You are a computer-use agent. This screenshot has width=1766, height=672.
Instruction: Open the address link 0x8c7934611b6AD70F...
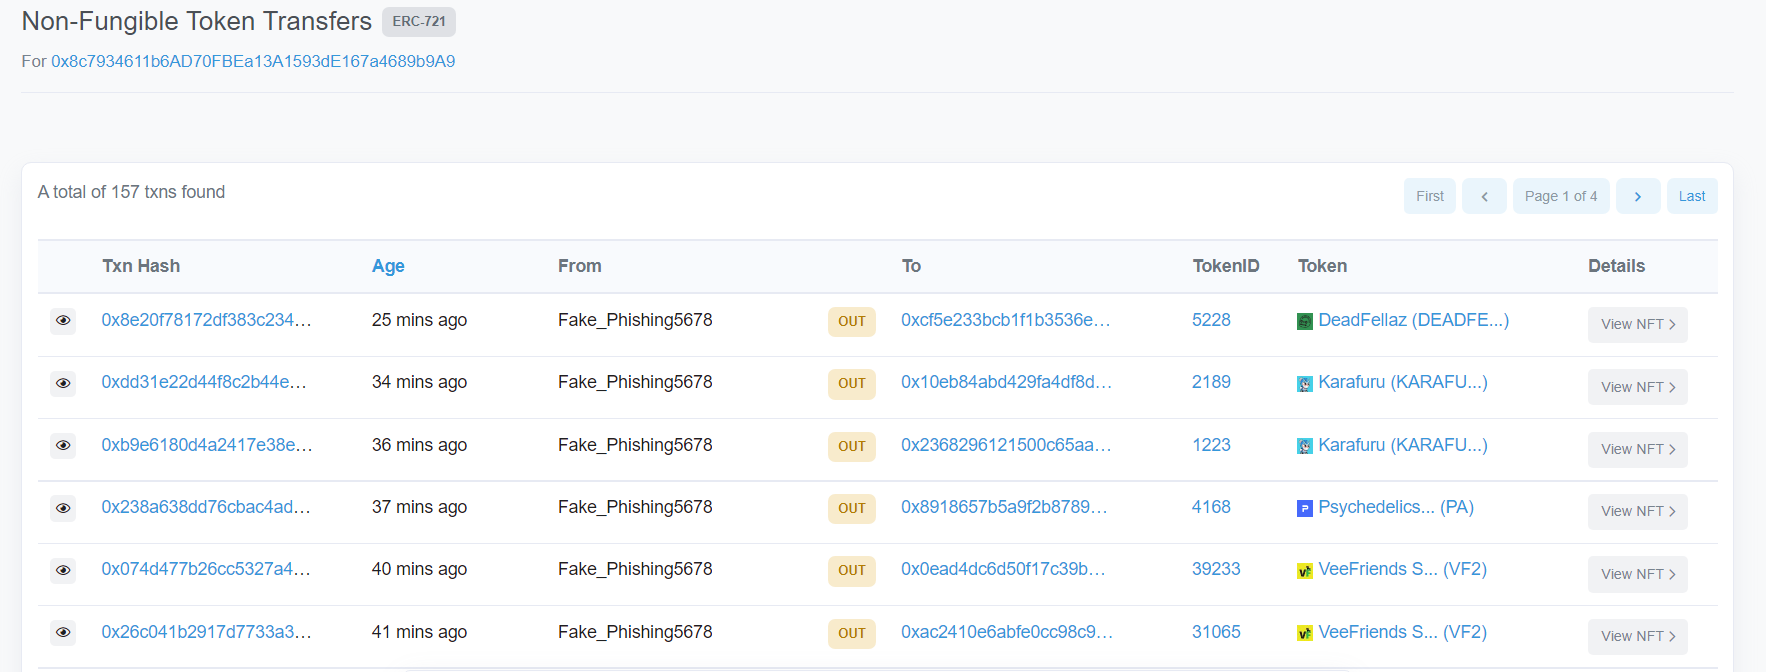pos(253,61)
